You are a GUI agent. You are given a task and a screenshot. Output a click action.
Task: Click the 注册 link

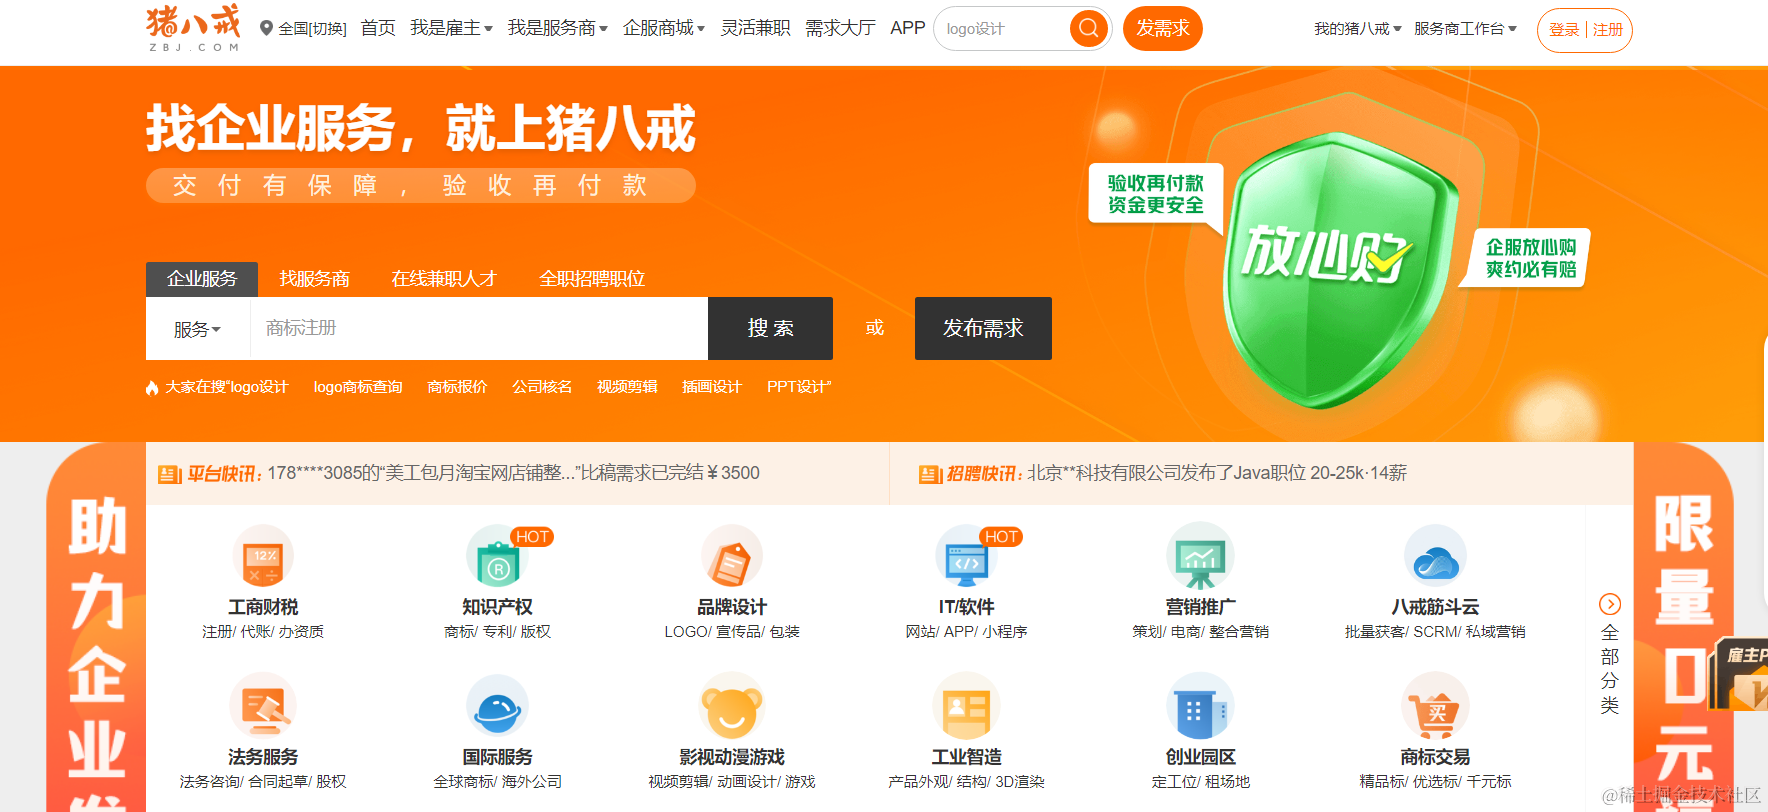(x=1608, y=30)
